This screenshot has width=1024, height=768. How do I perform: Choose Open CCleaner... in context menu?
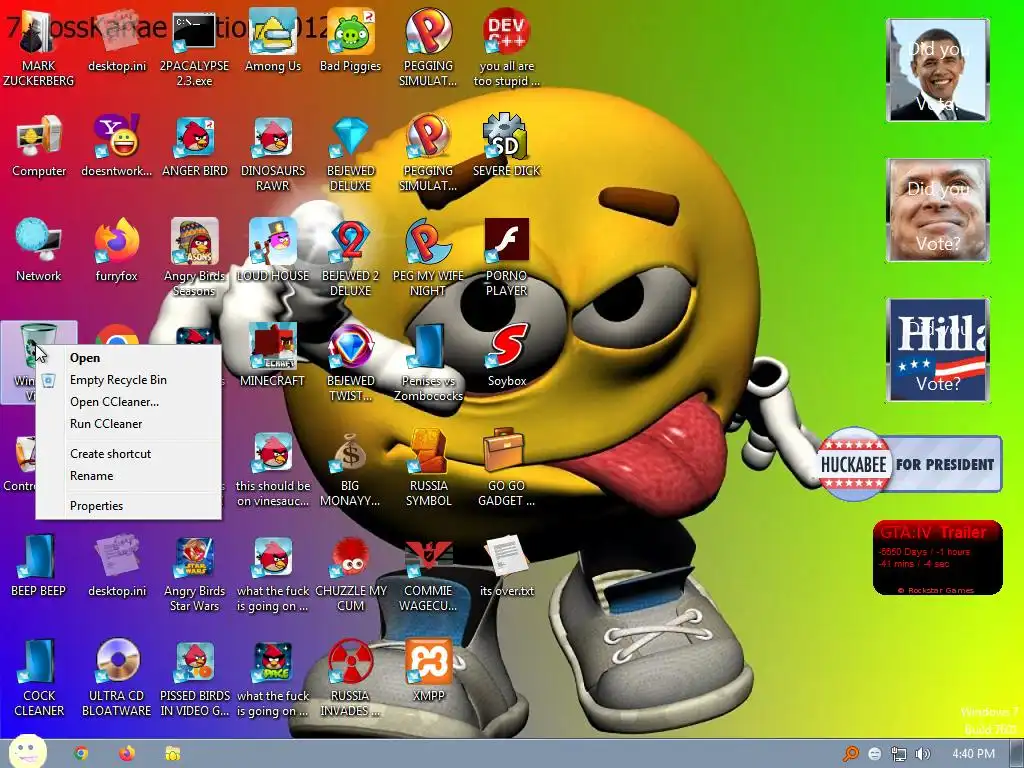tap(129, 402)
